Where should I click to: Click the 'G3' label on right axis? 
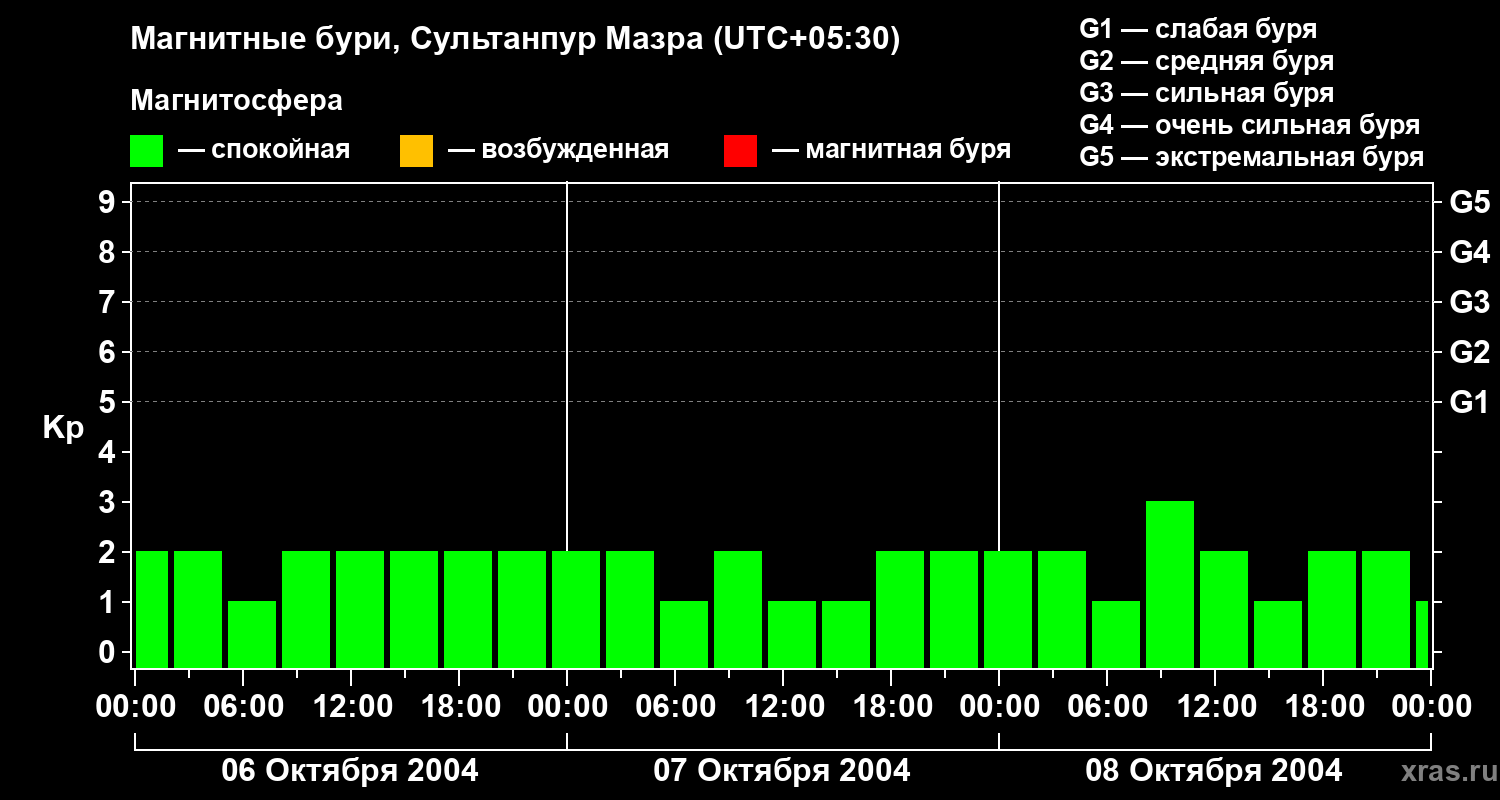tap(1469, 302)
